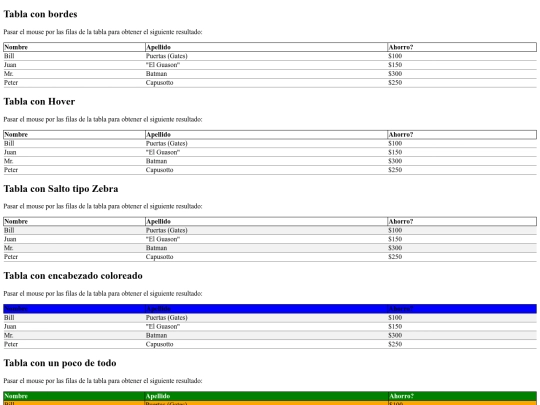Click the instruction paragraph under 'Tabla con Hover'

[103, 120]
